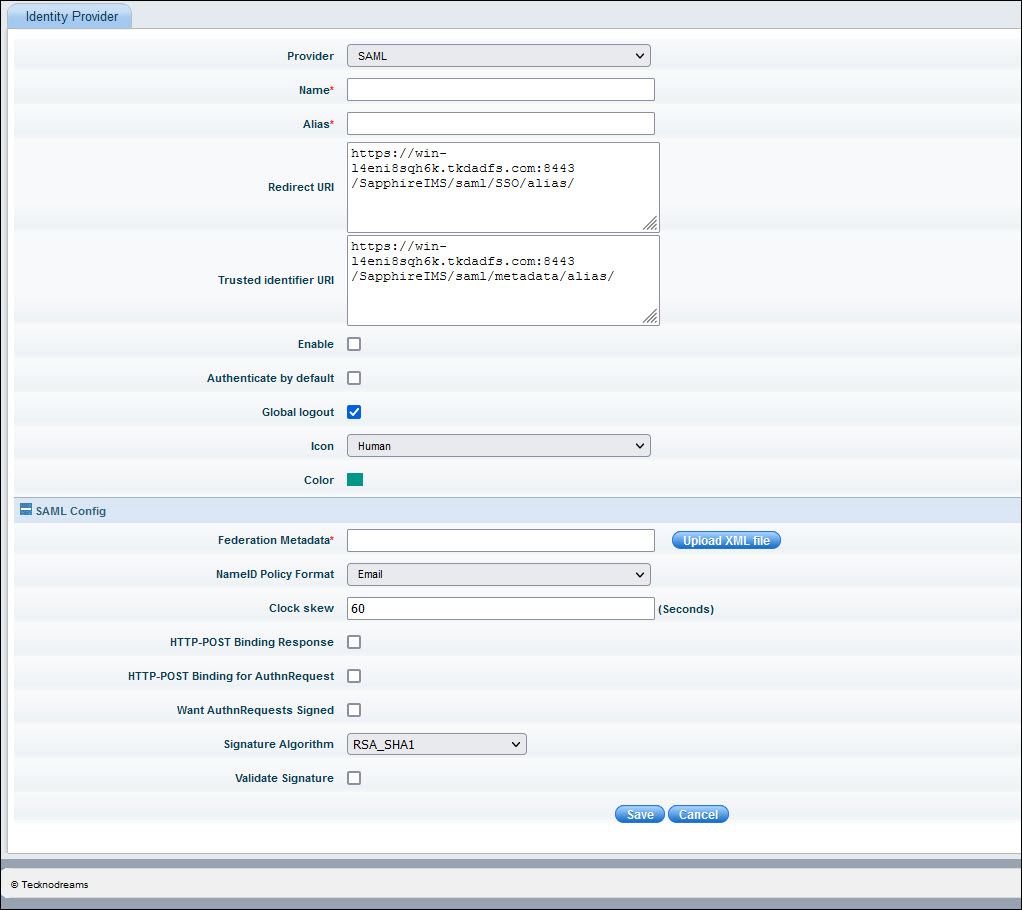The height and width of the screenshot is (910, 1022).
Task: Focus the Alias text field
Action: 500,124
